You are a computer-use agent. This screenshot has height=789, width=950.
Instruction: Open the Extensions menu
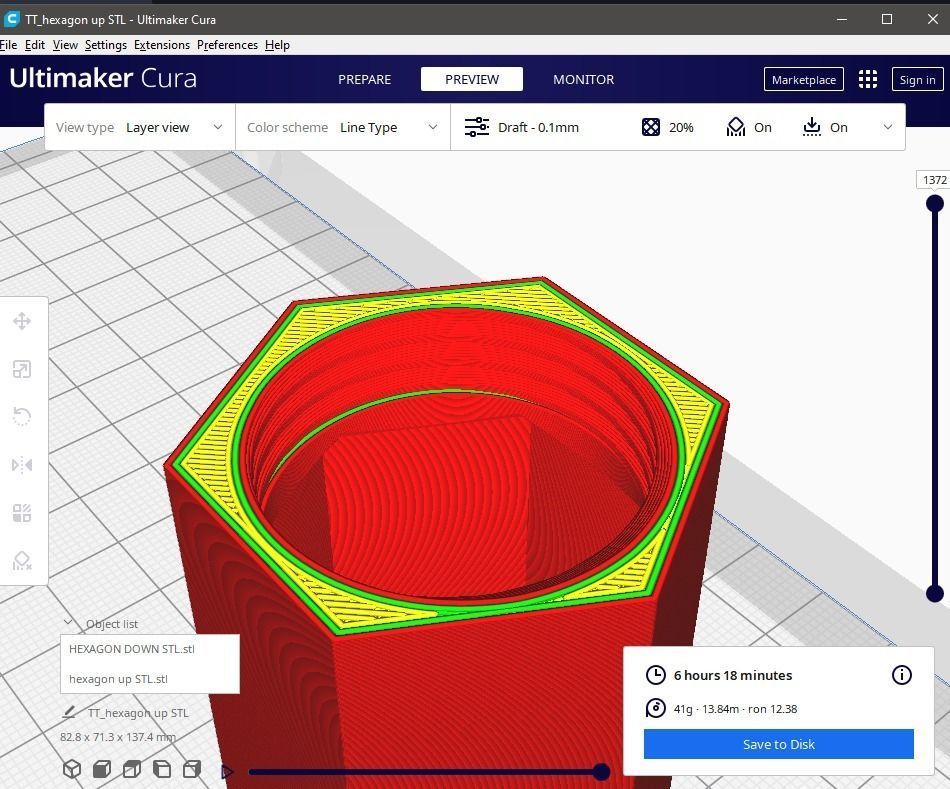tap(162, 45)
